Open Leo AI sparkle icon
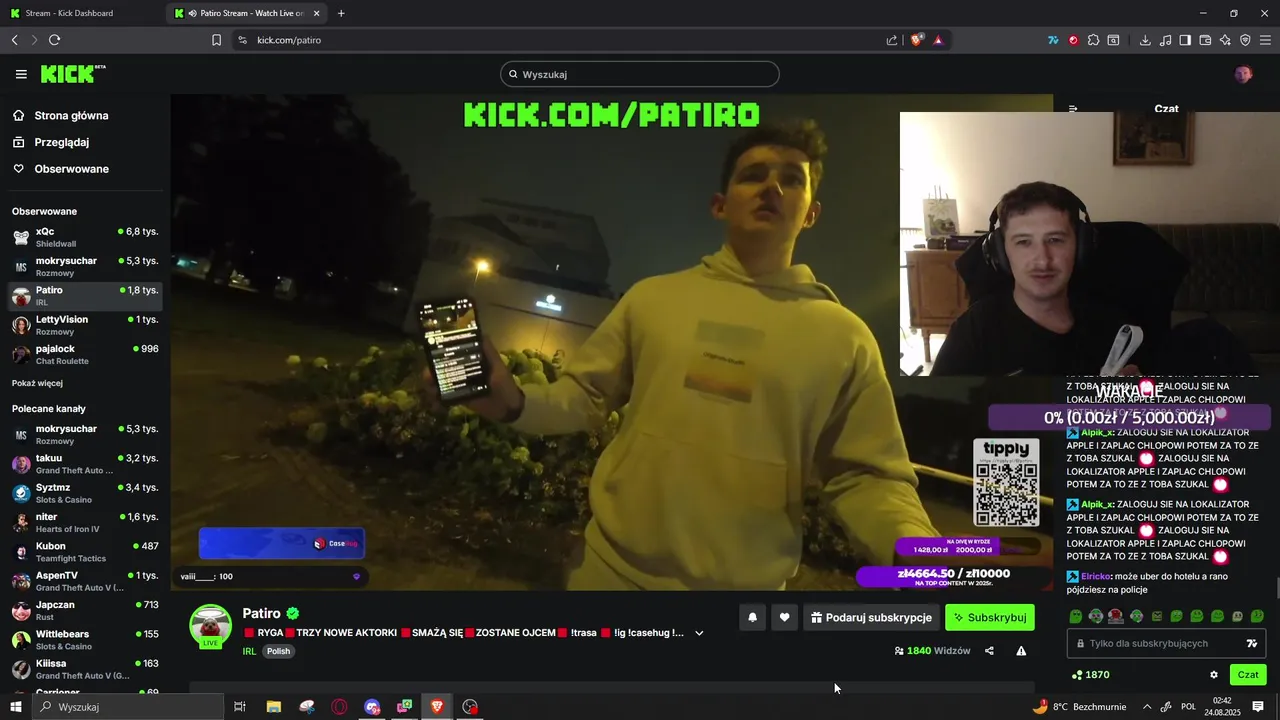1280x720 pixels. coord(1225,40)
